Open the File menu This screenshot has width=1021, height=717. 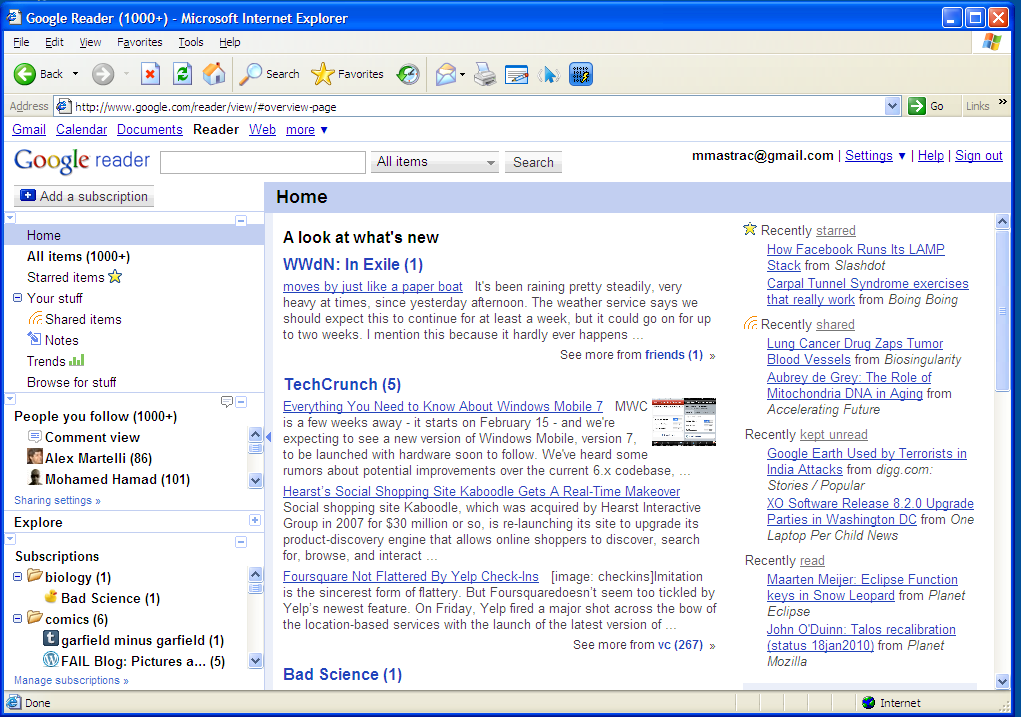coord(21,42)
